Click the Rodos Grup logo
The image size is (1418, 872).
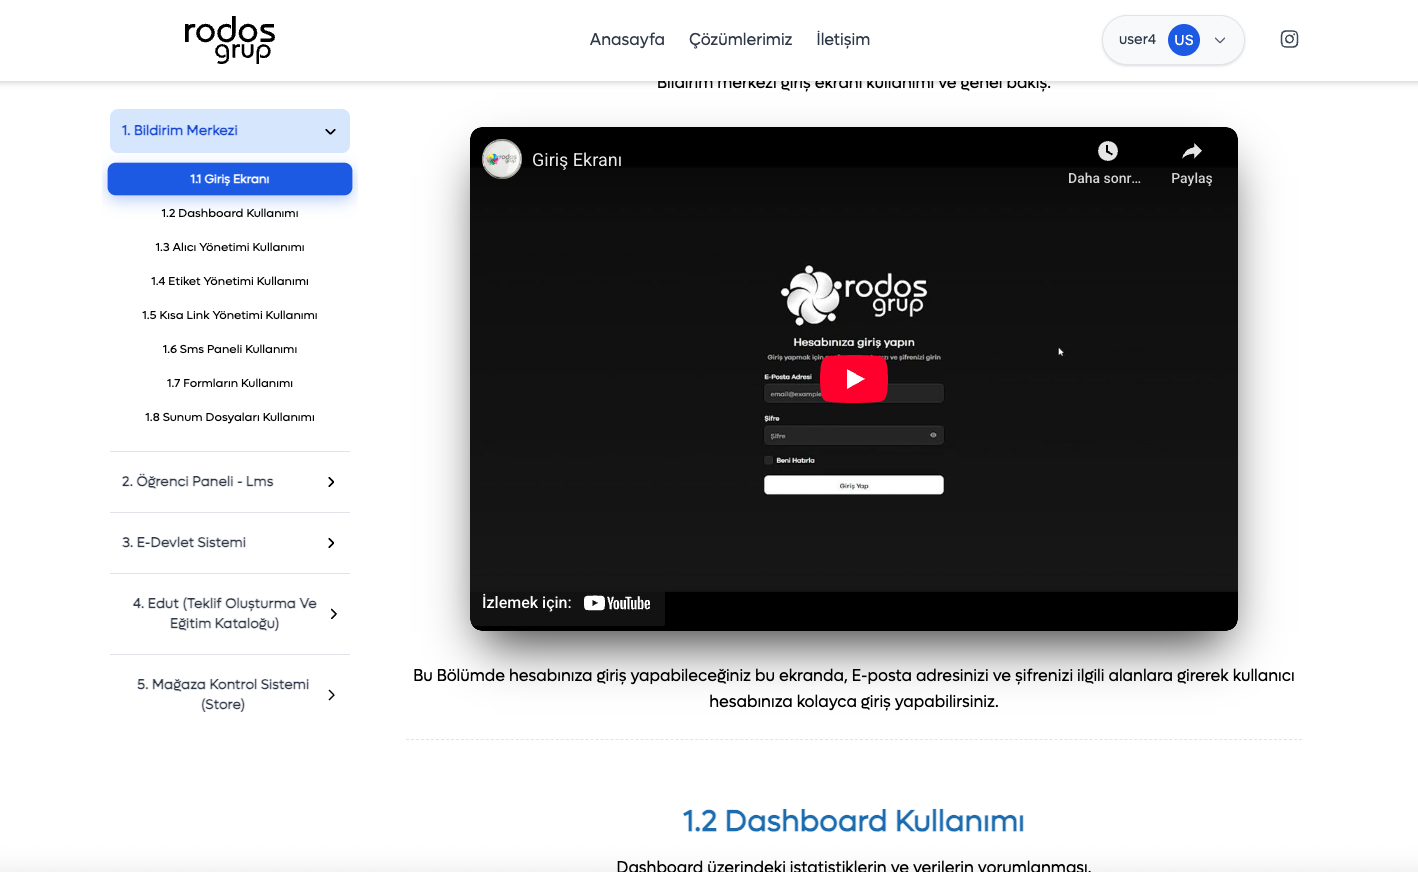[x=229, y=40]
